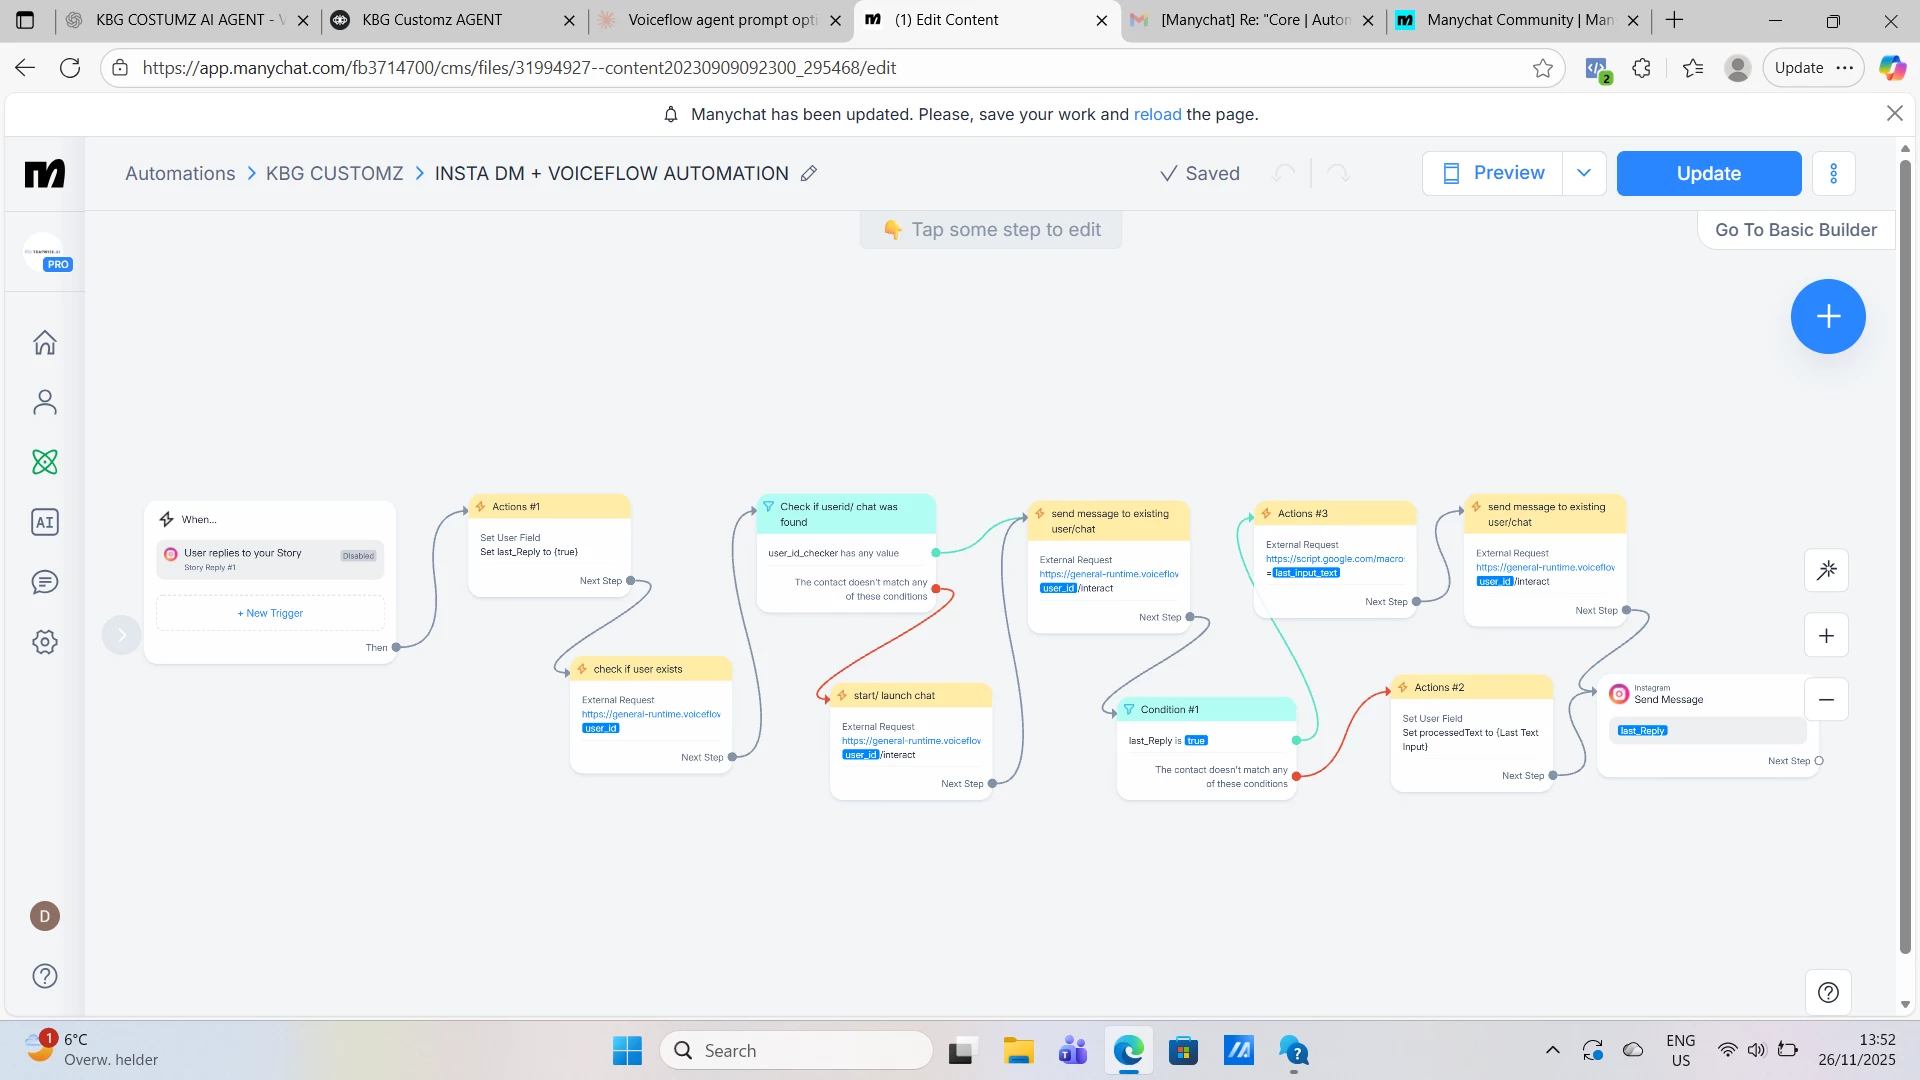Screen dimensions: 1920x1080
Task: Expand the Preview dropdown arrow
Action: (x=1584, y=173)
